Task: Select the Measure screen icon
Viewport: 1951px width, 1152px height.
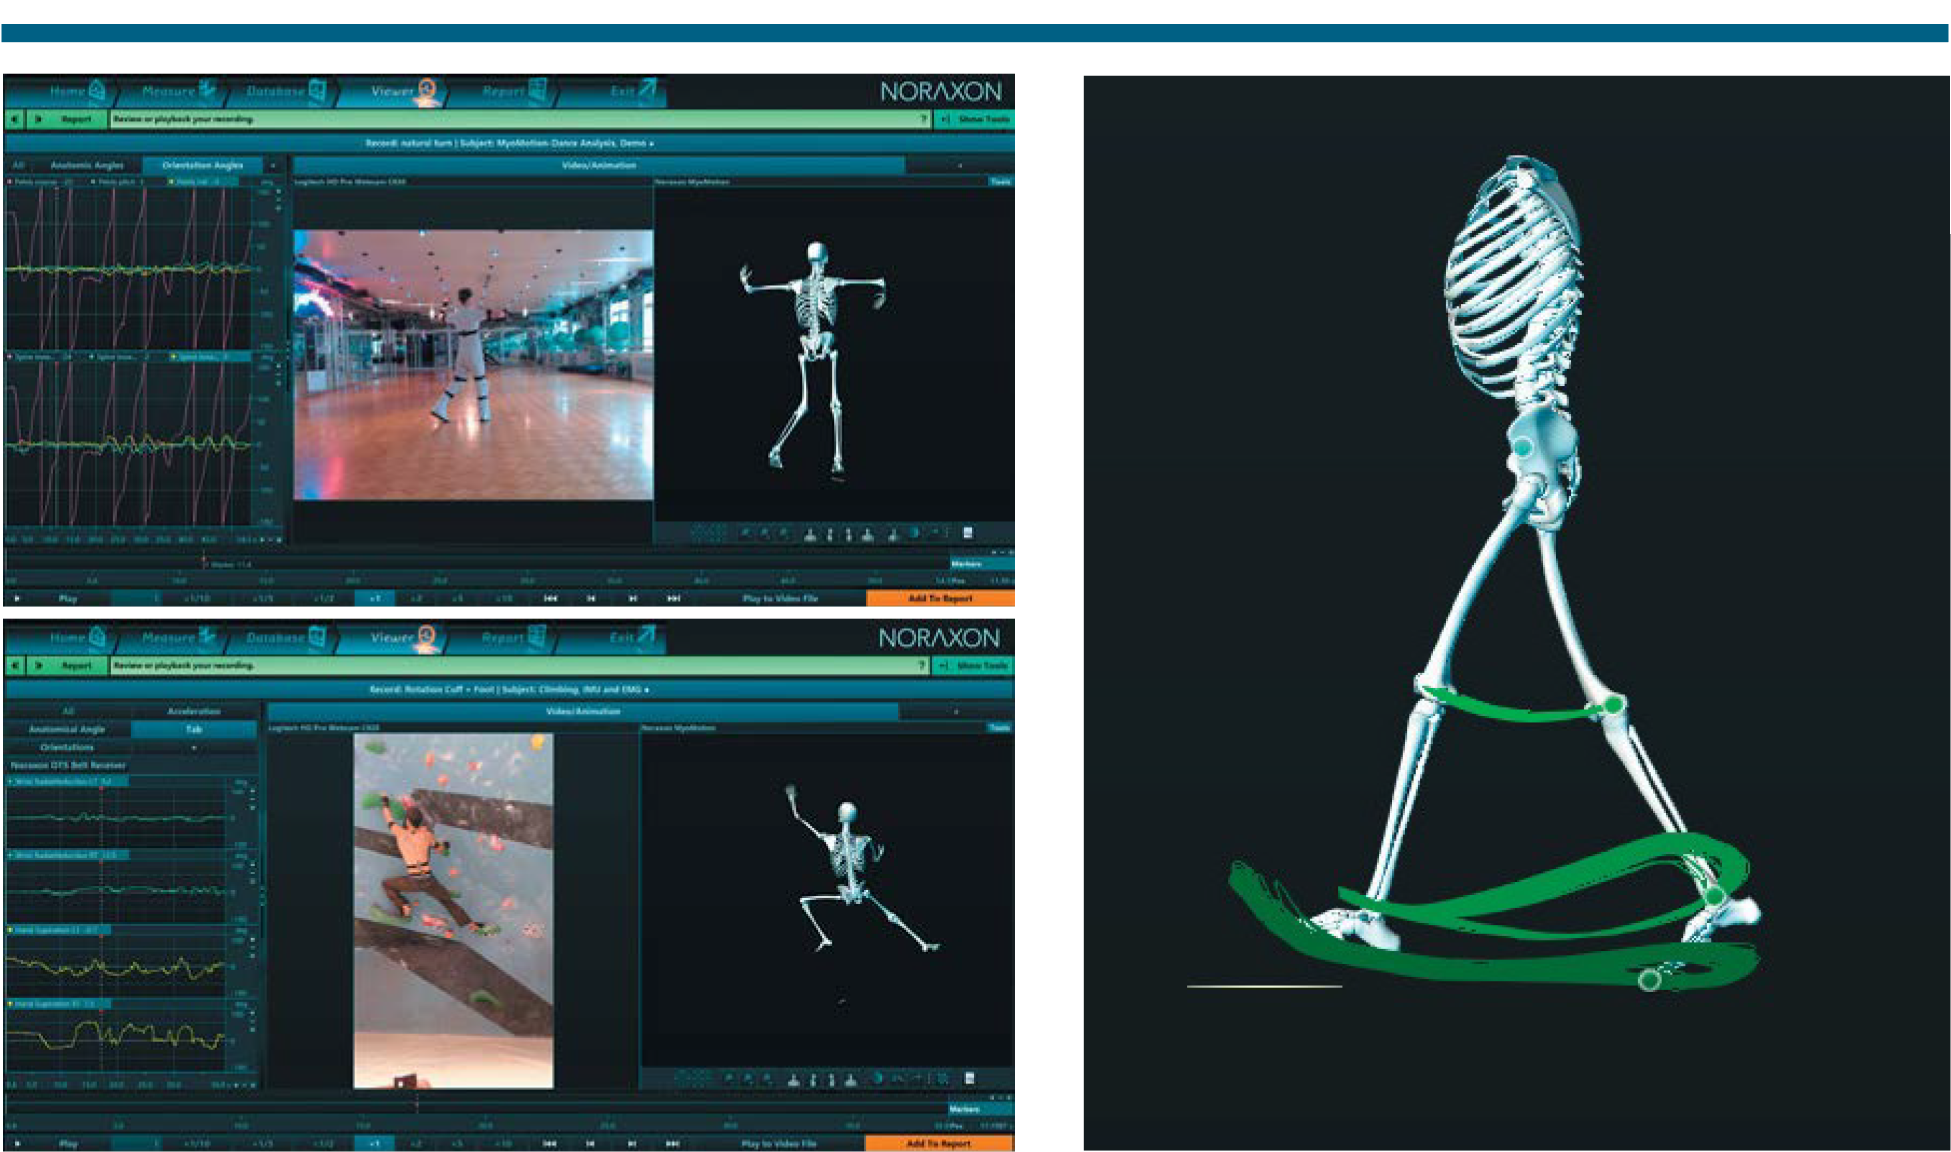Action: pyautogui.click(x=204, y=91)
